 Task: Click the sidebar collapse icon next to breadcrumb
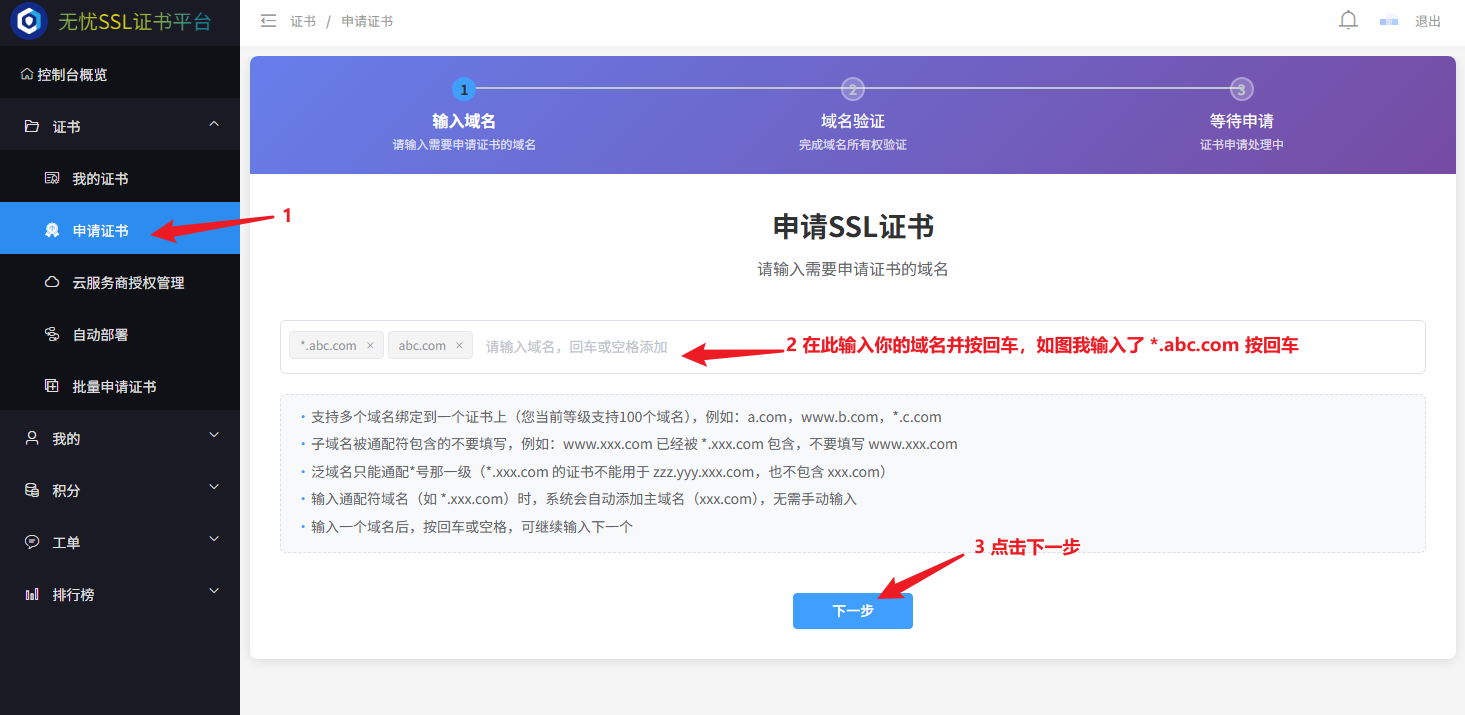pos(268,20)
